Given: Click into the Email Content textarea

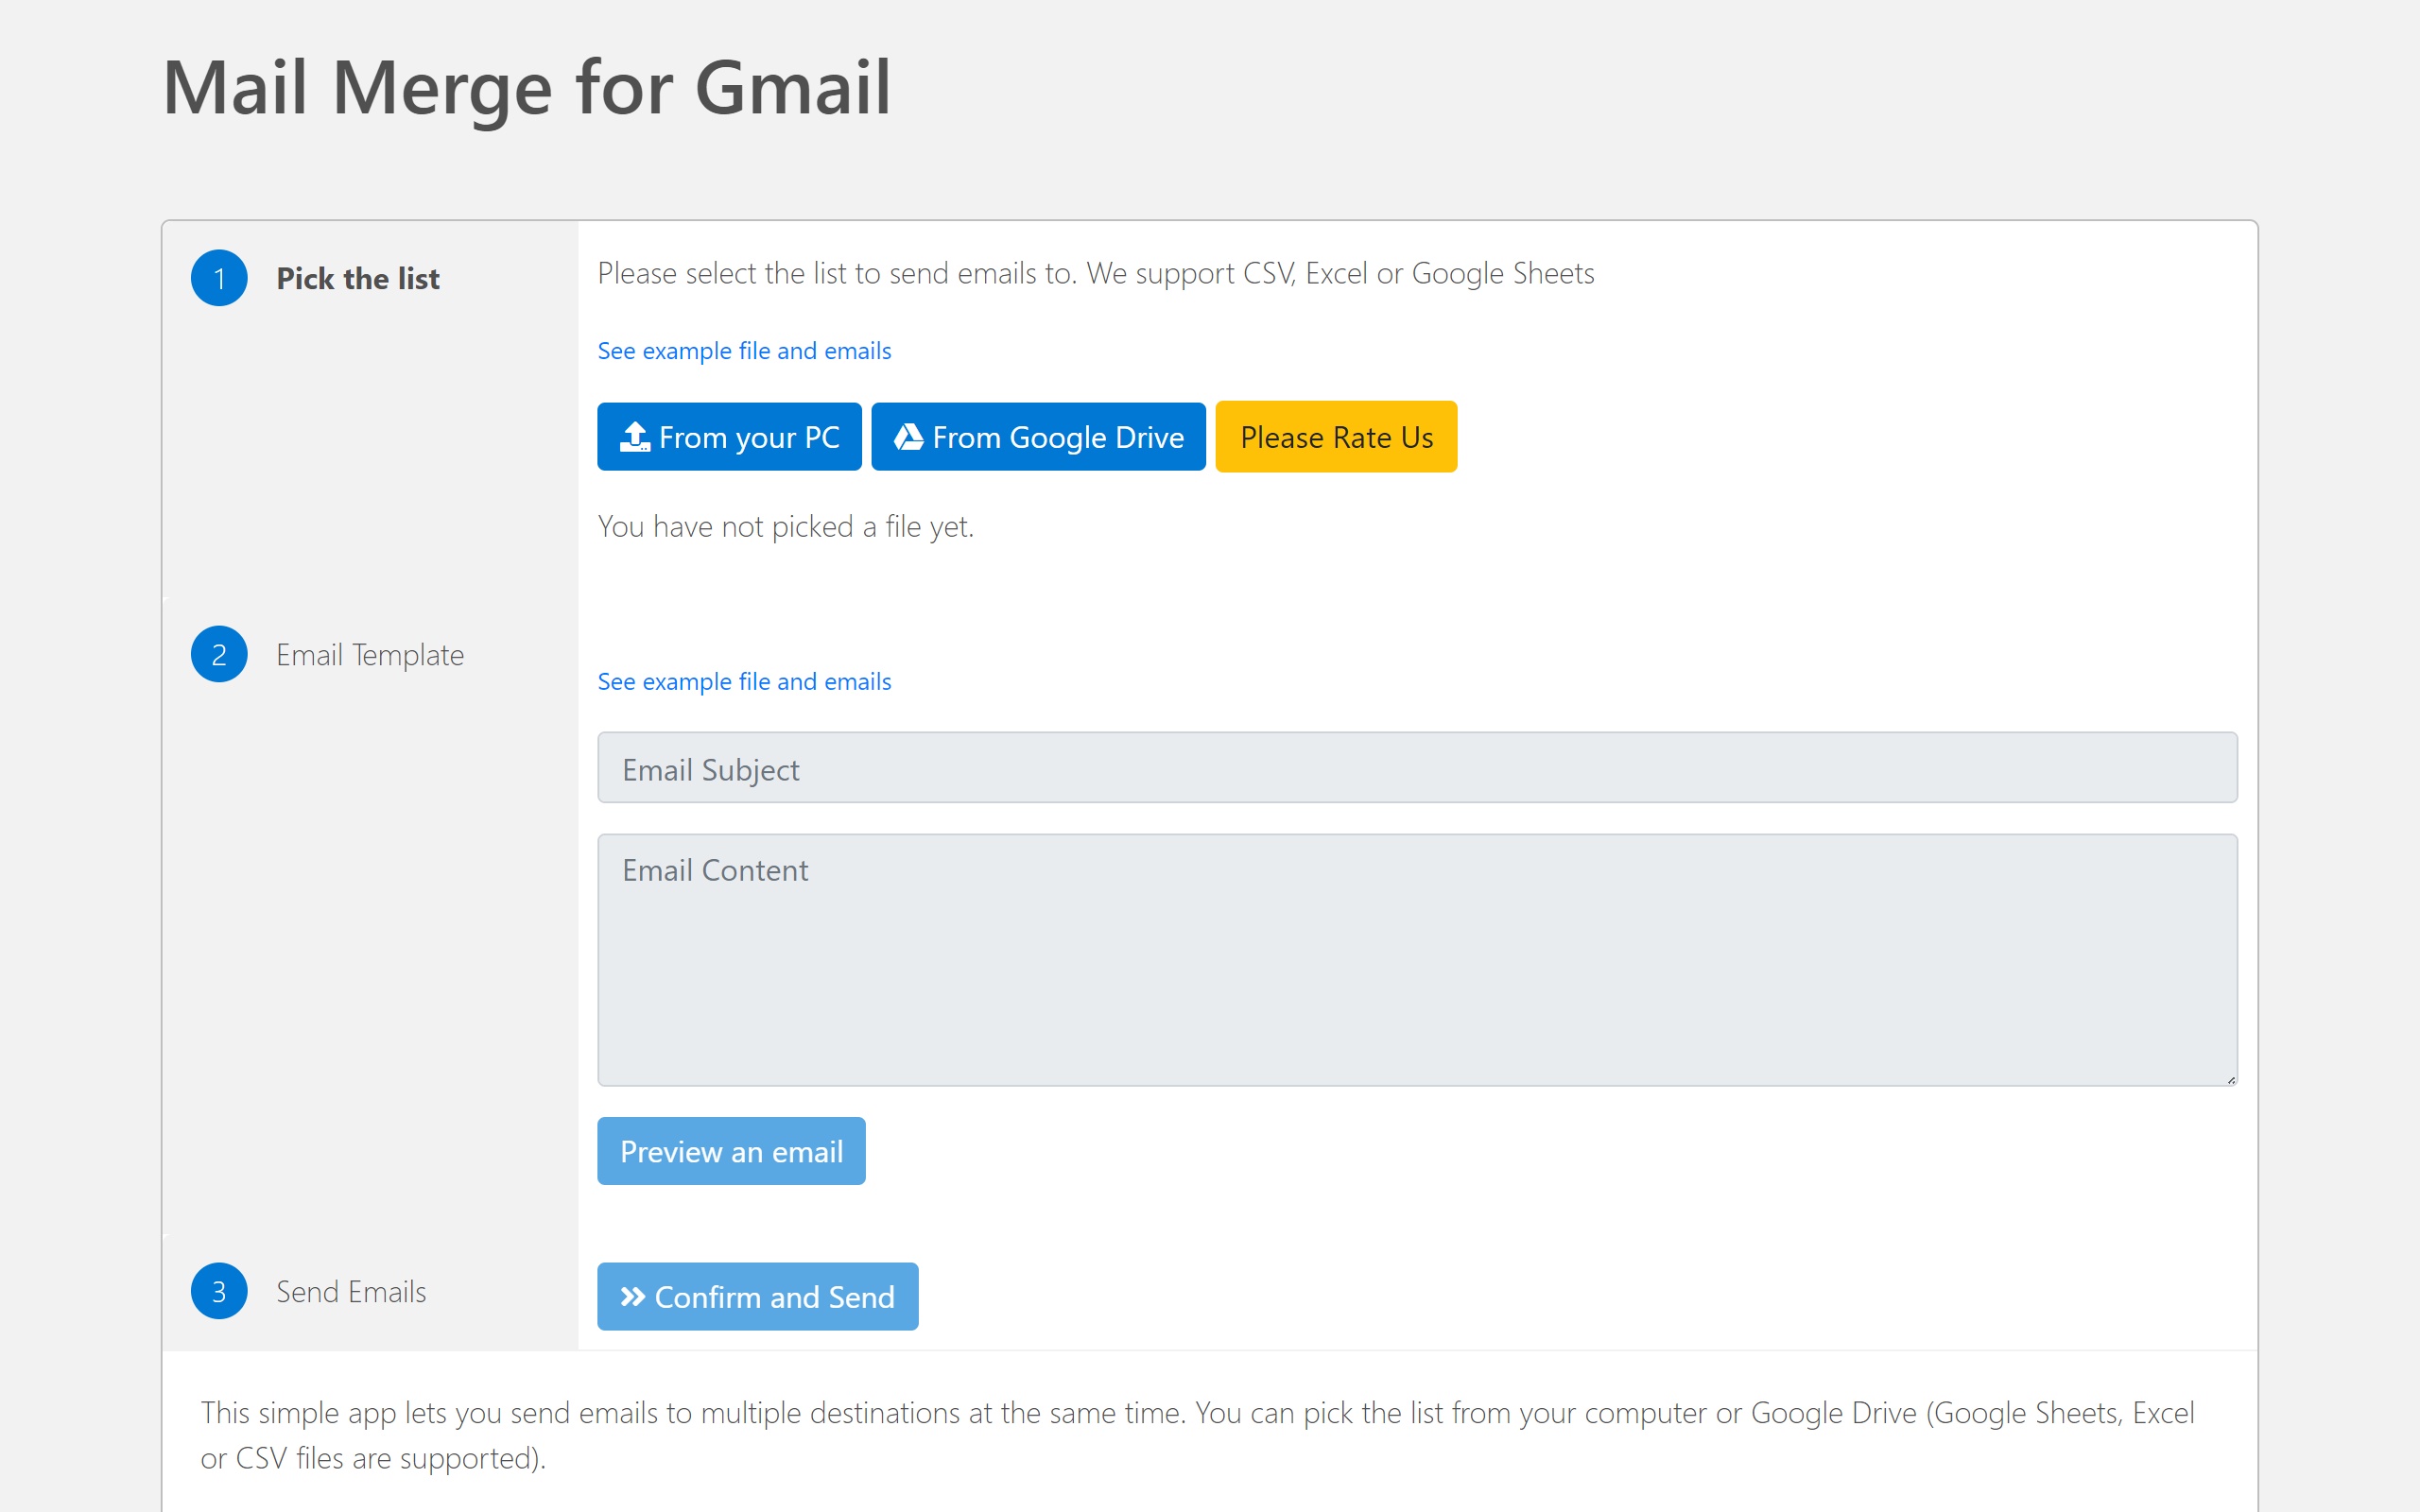Looking at the screenshot, I should coord(1416,960).
